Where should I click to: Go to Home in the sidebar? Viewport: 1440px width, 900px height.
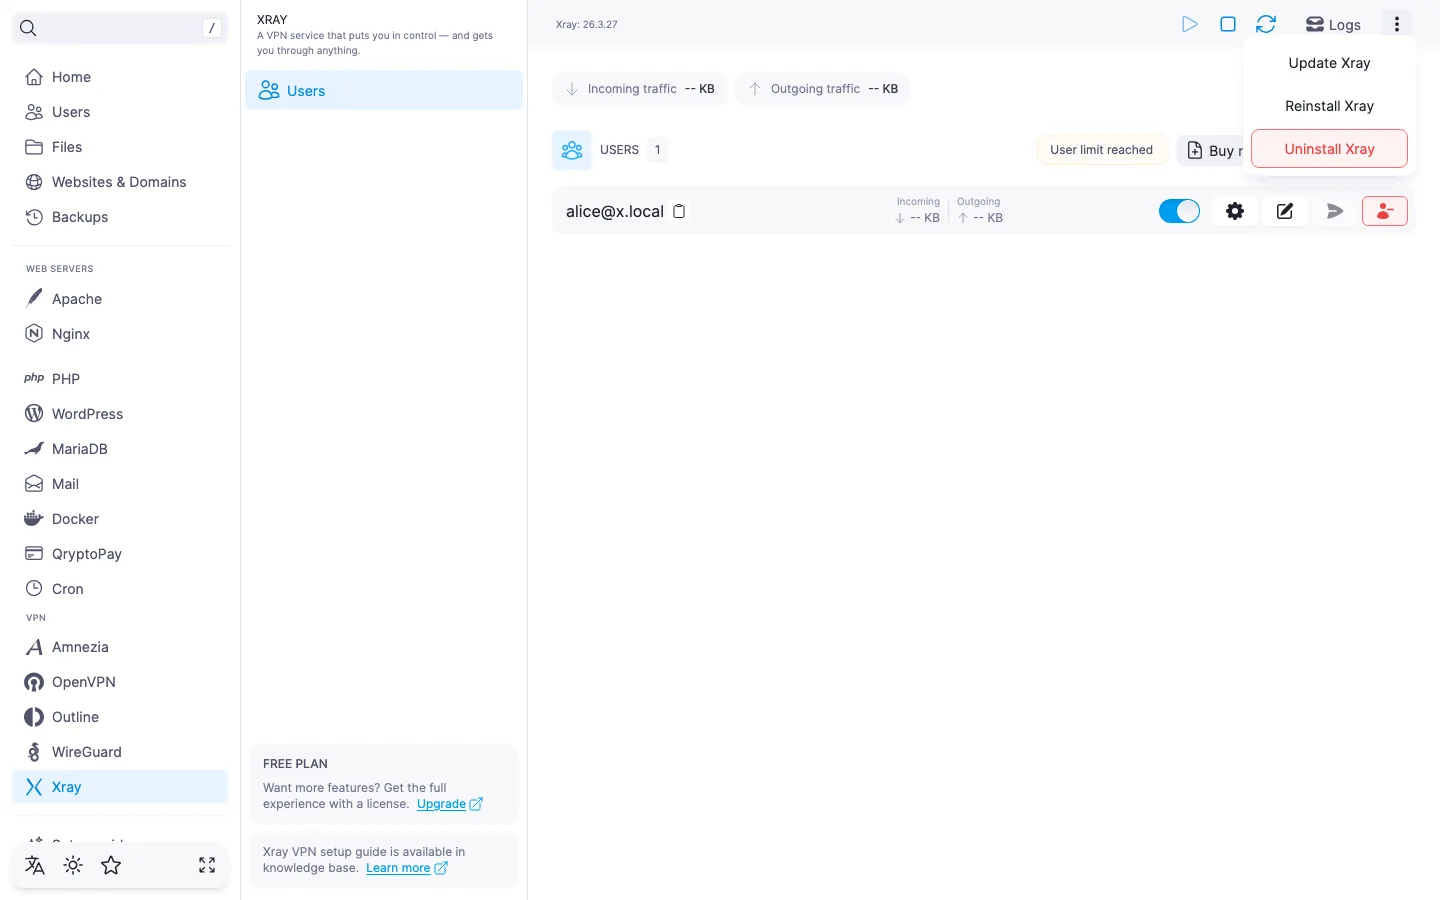coord(120,77)
